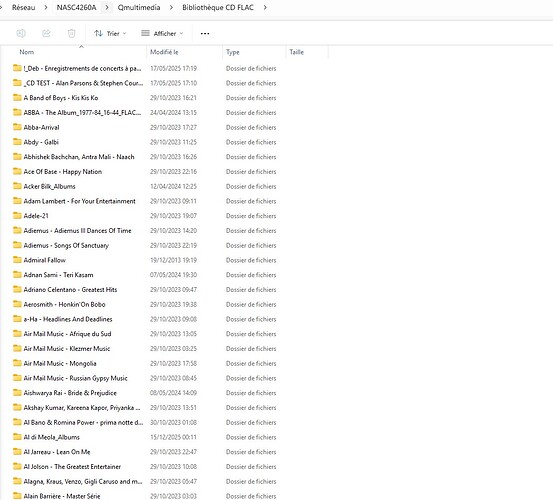The image size is (553, 500).
Task: Open the Afficher view dropdown
Action: [x=162, y=33]
